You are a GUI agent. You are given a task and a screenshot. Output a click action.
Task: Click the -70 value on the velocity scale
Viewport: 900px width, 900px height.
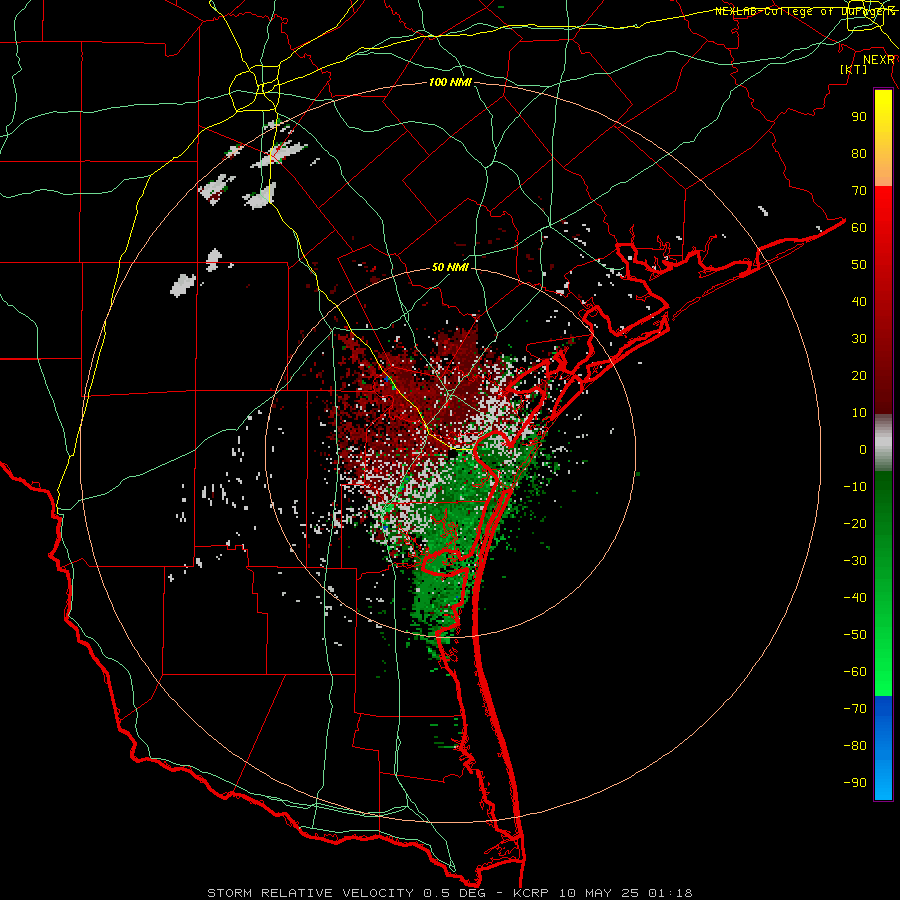pos(855,709)
